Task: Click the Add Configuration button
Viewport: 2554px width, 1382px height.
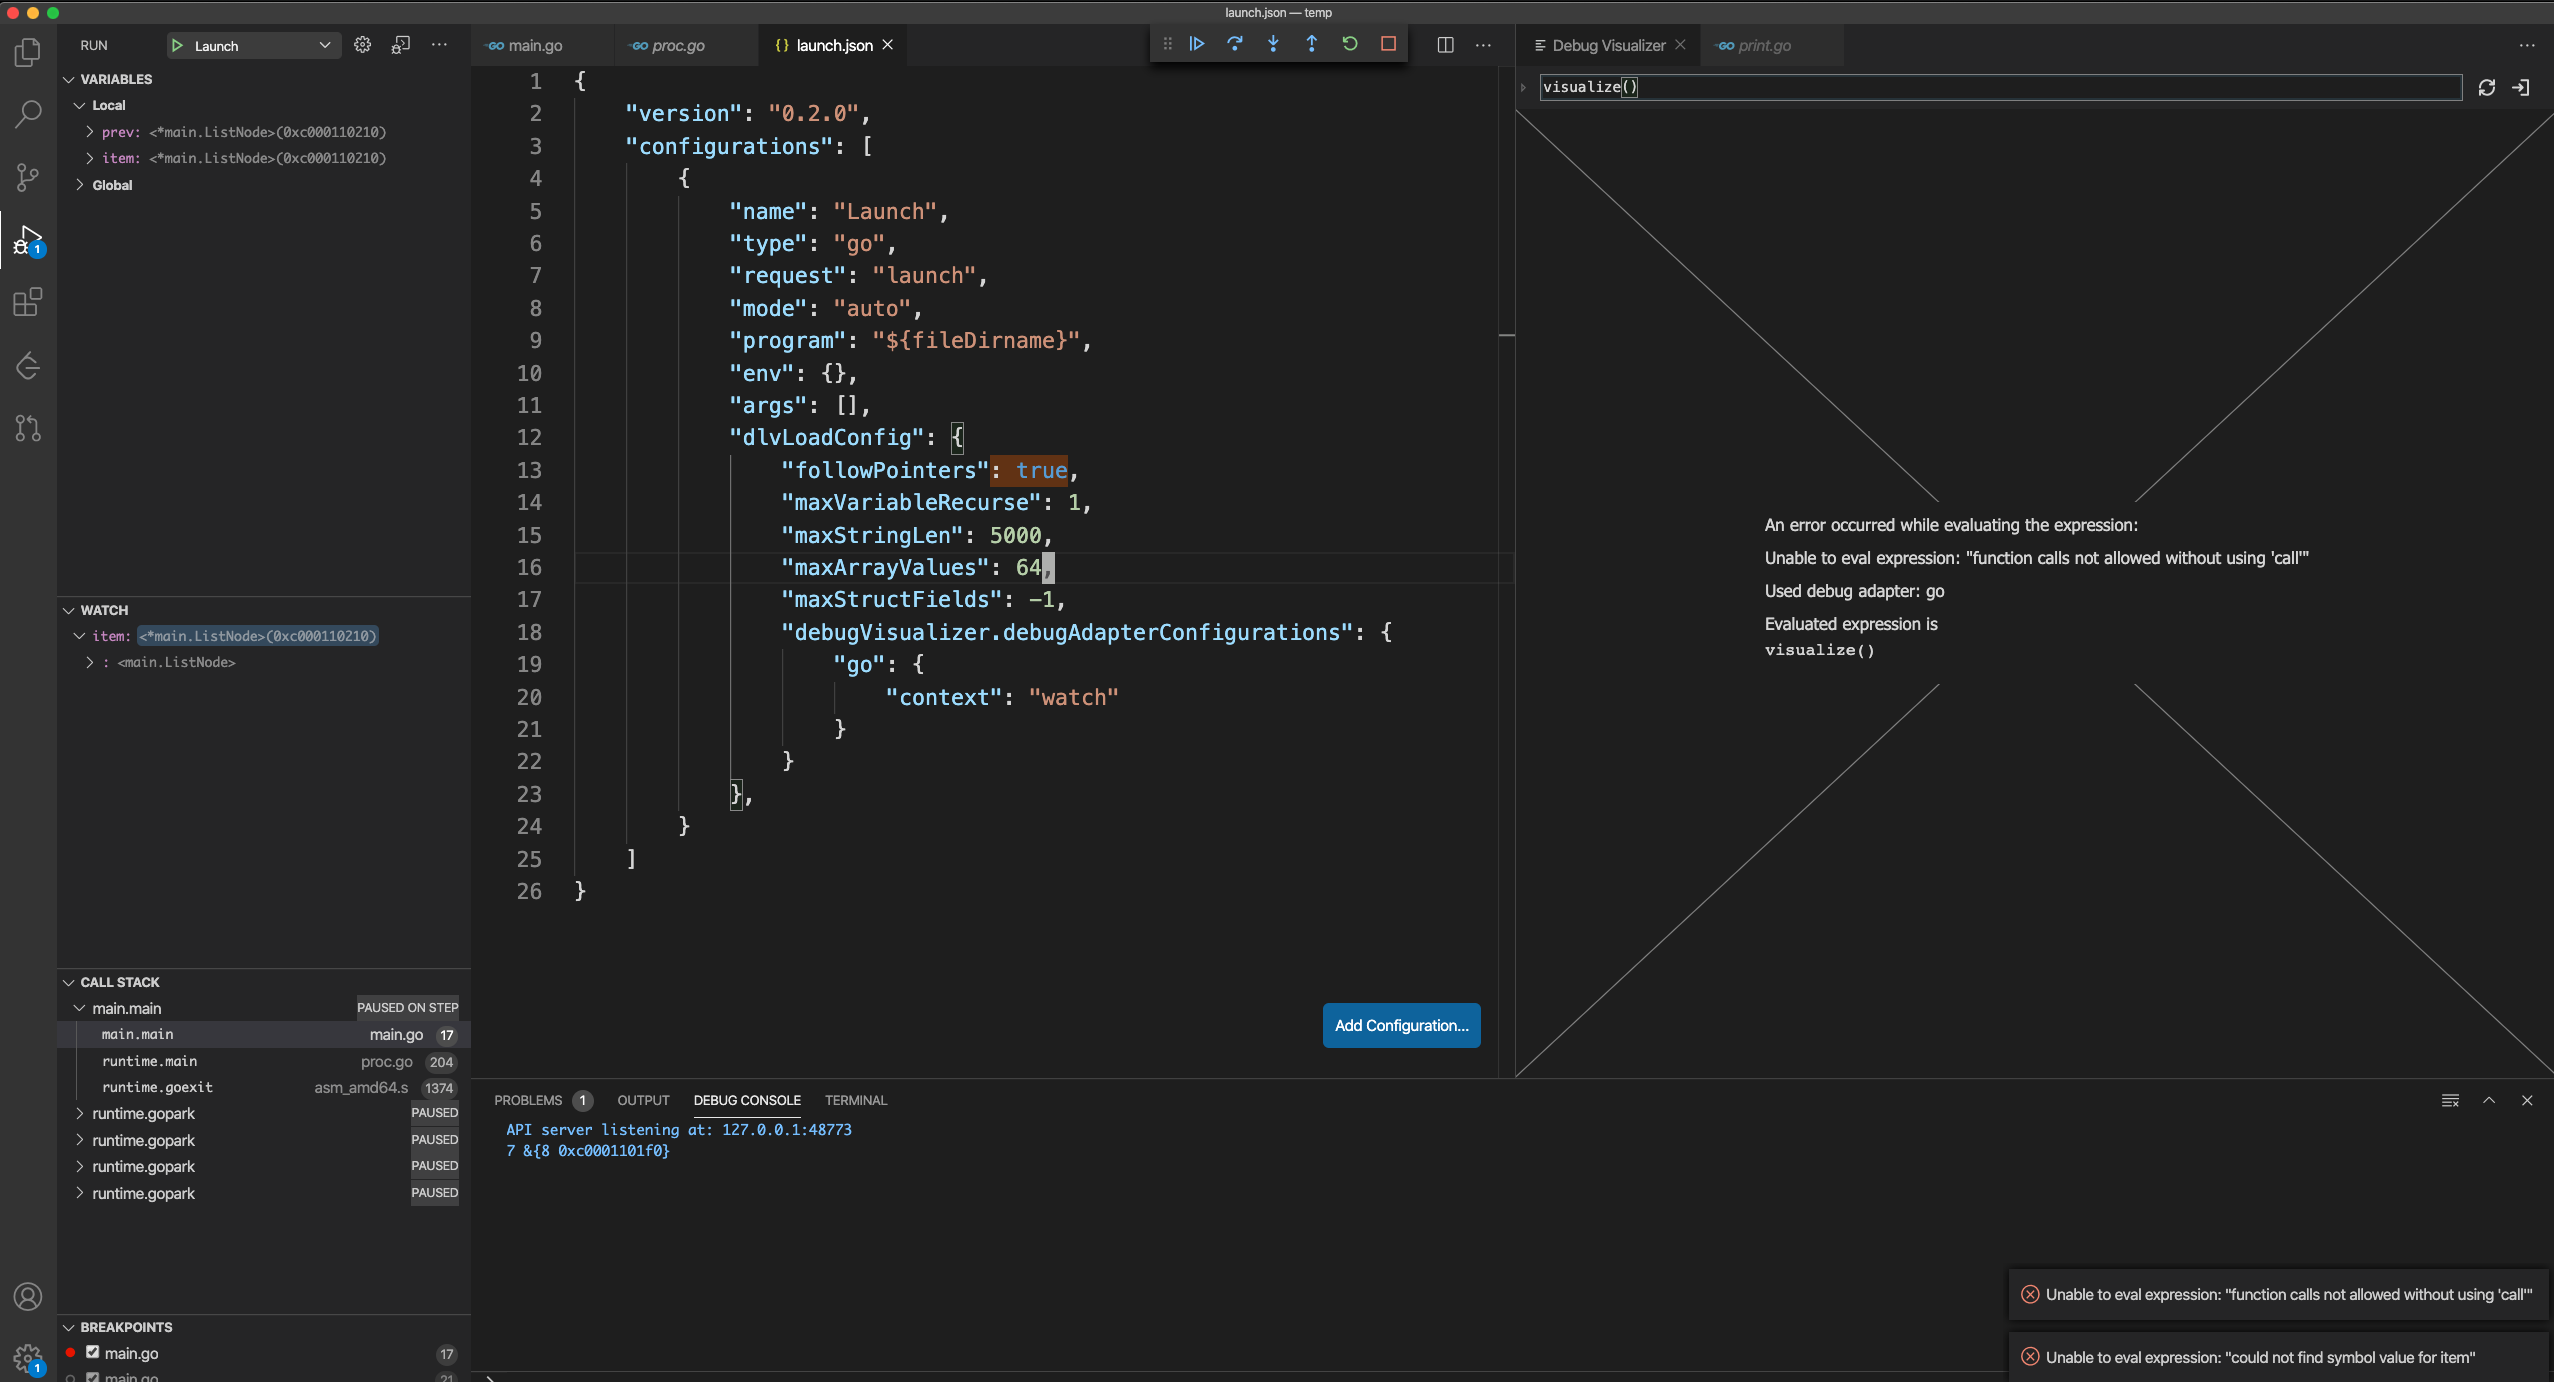Action: (x=1401, y=1025)
